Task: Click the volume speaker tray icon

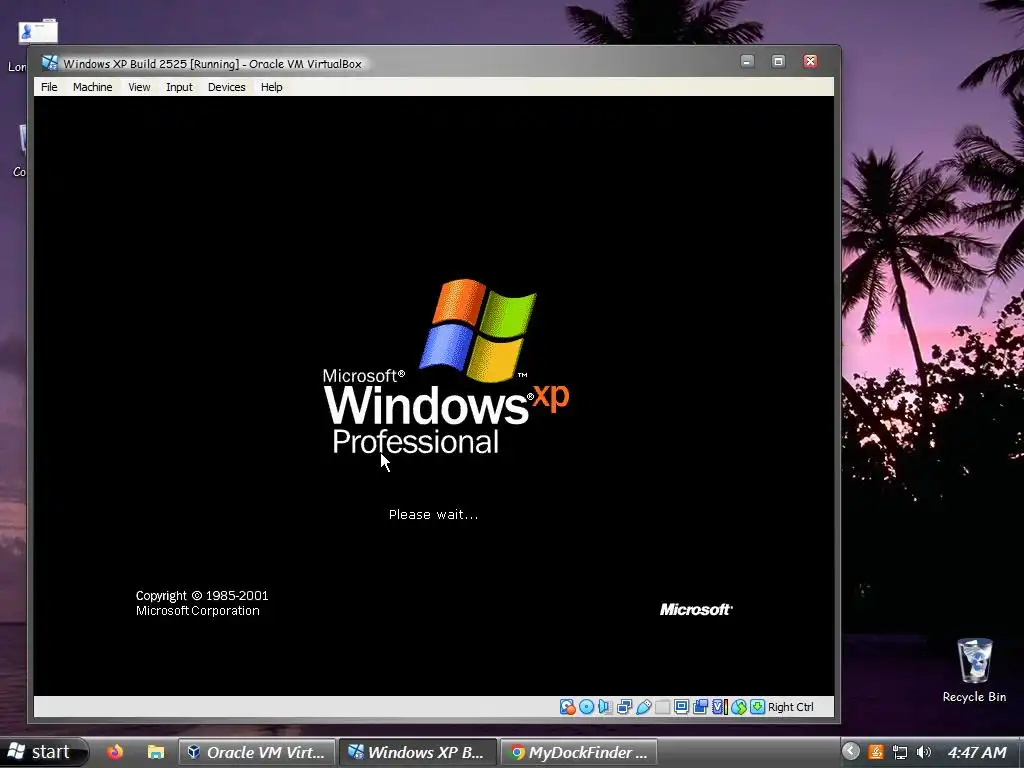Action: (923, 752)
